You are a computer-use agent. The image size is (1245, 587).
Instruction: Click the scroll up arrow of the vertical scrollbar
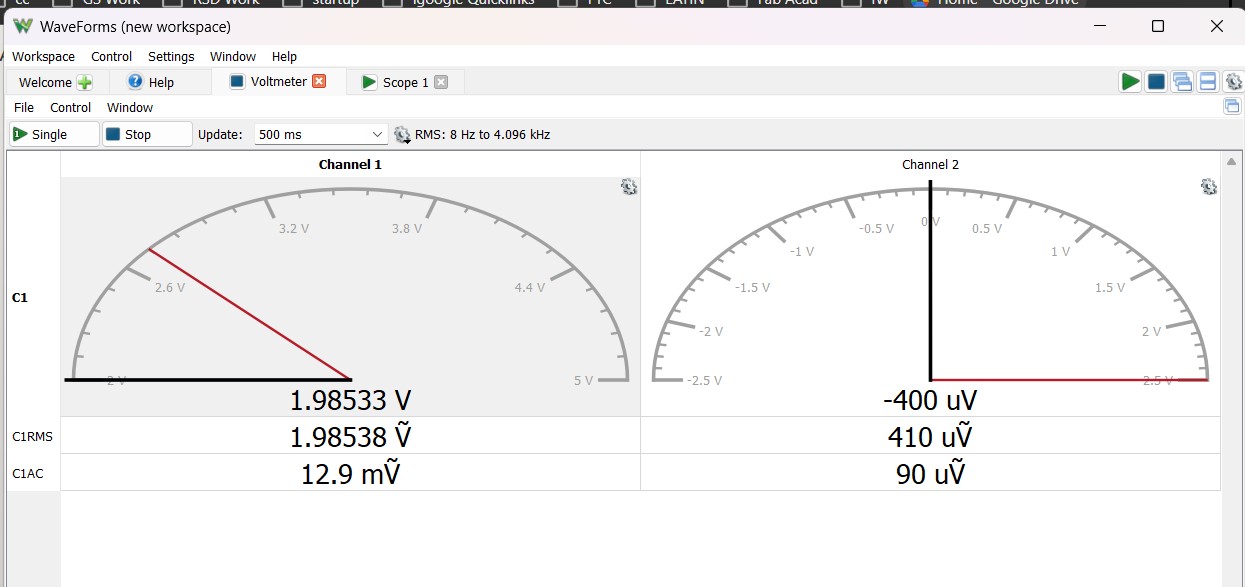point(1232,161)
